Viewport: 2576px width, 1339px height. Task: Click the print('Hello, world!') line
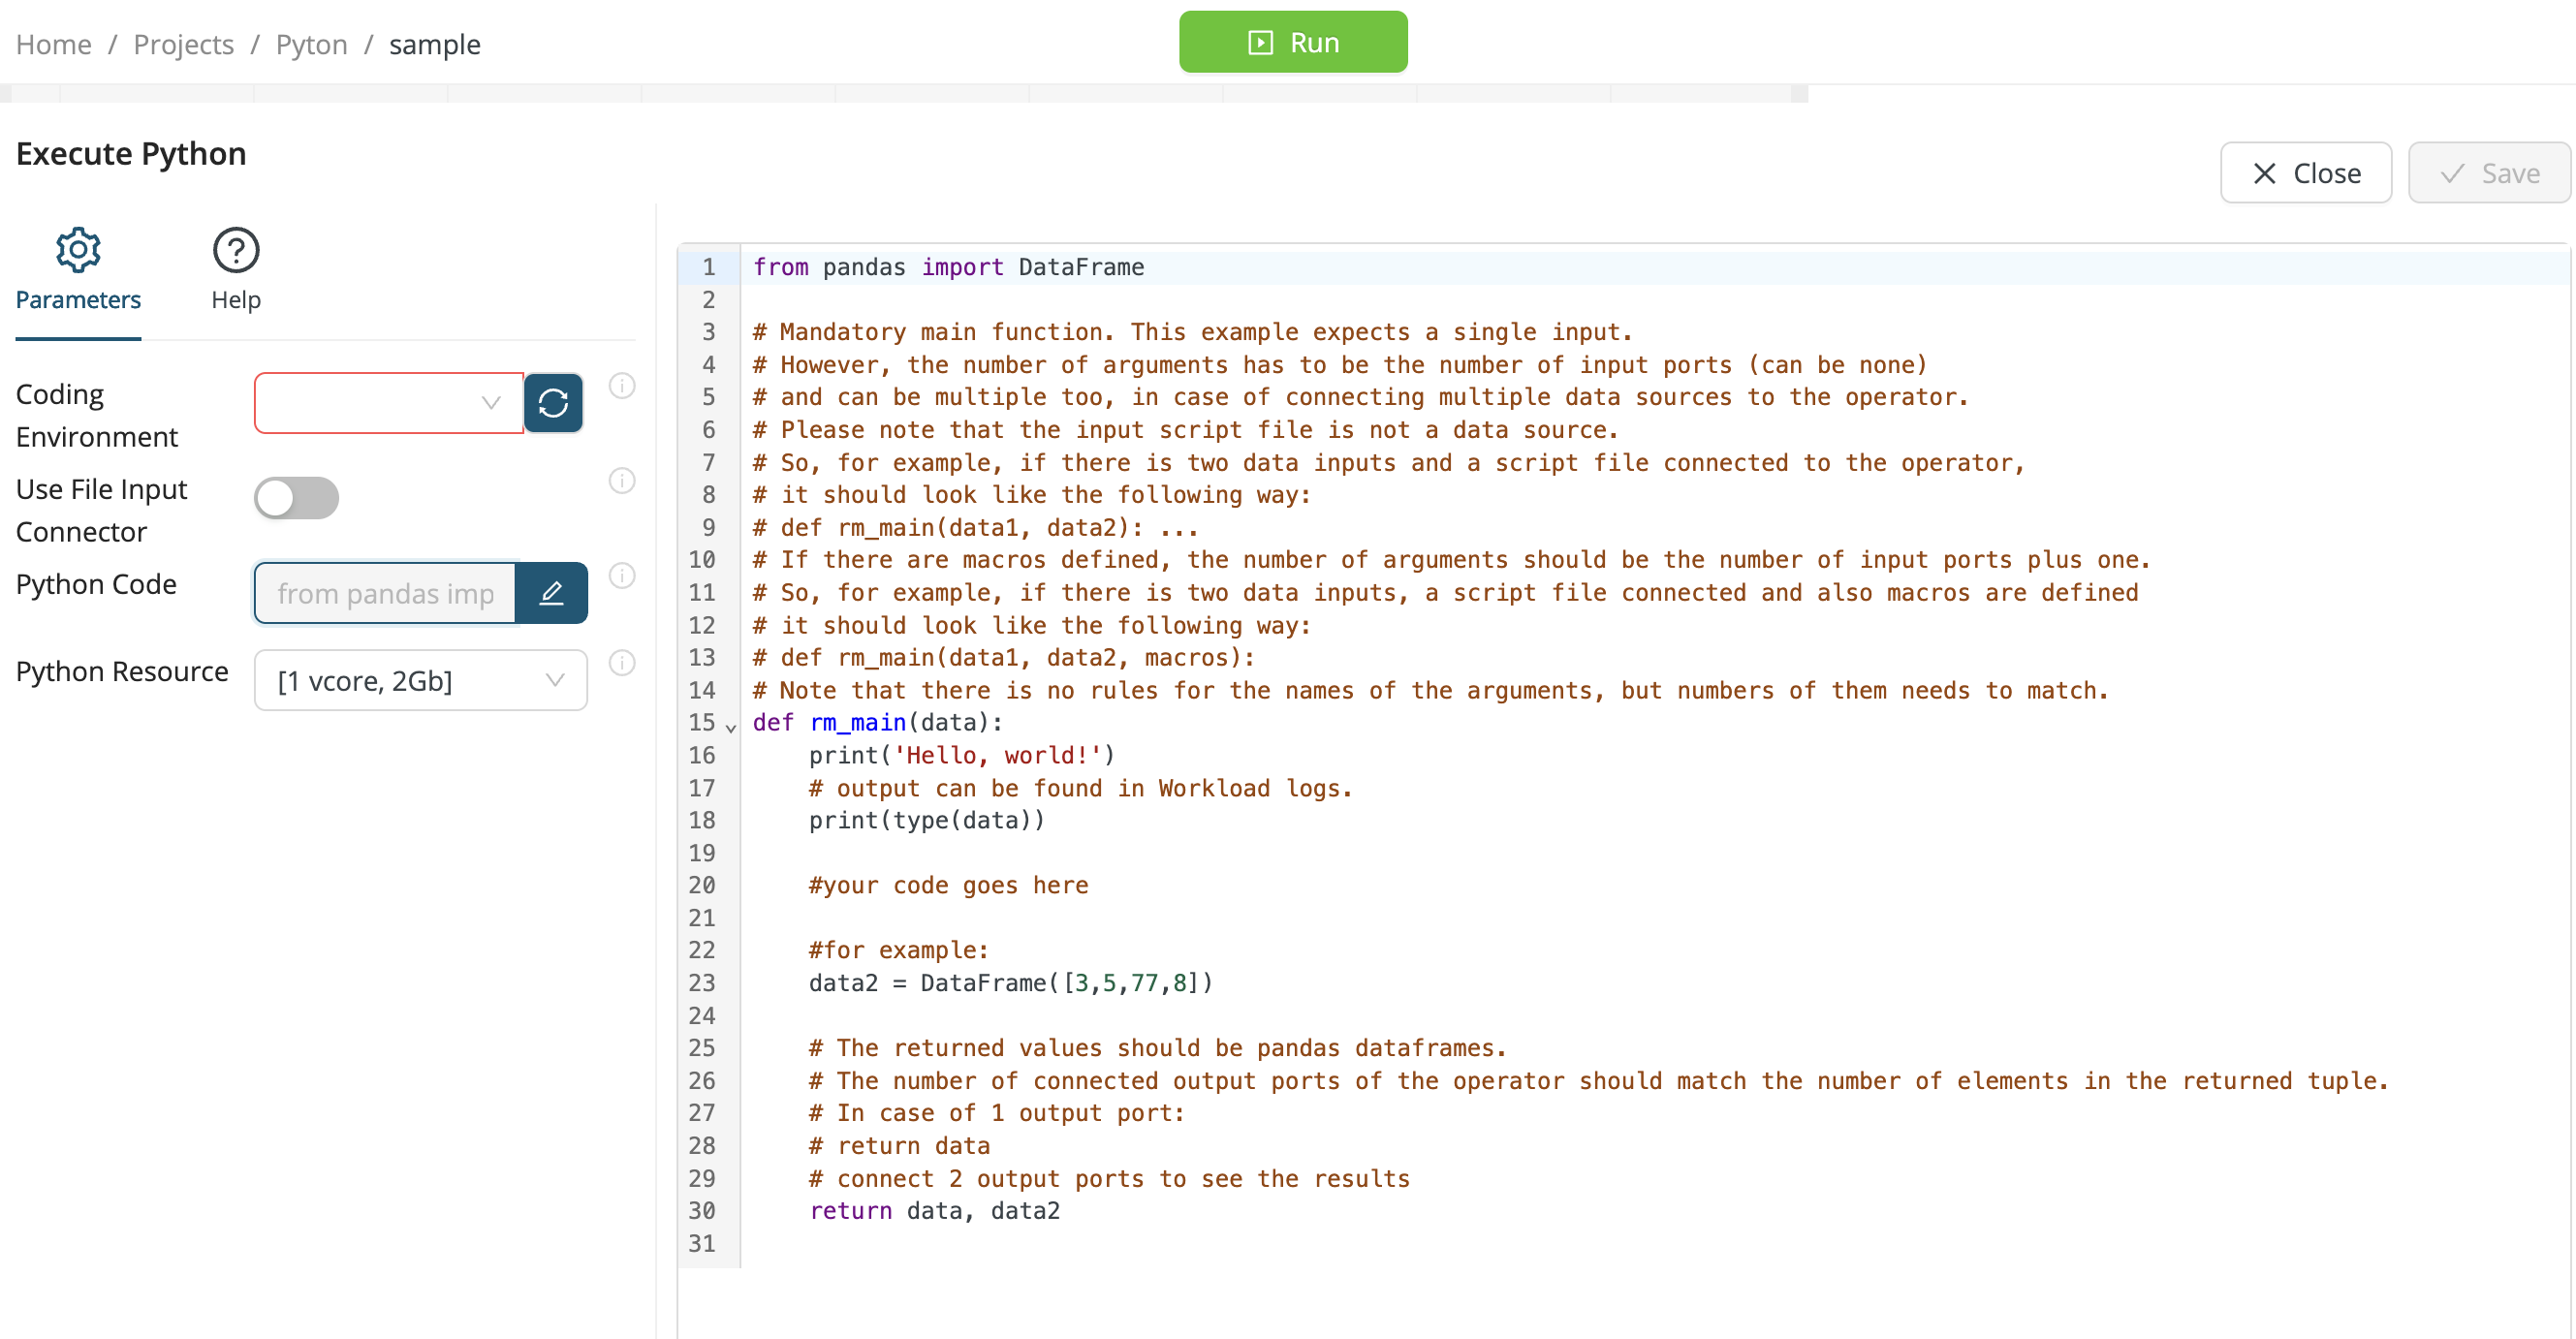click(961, 755)
